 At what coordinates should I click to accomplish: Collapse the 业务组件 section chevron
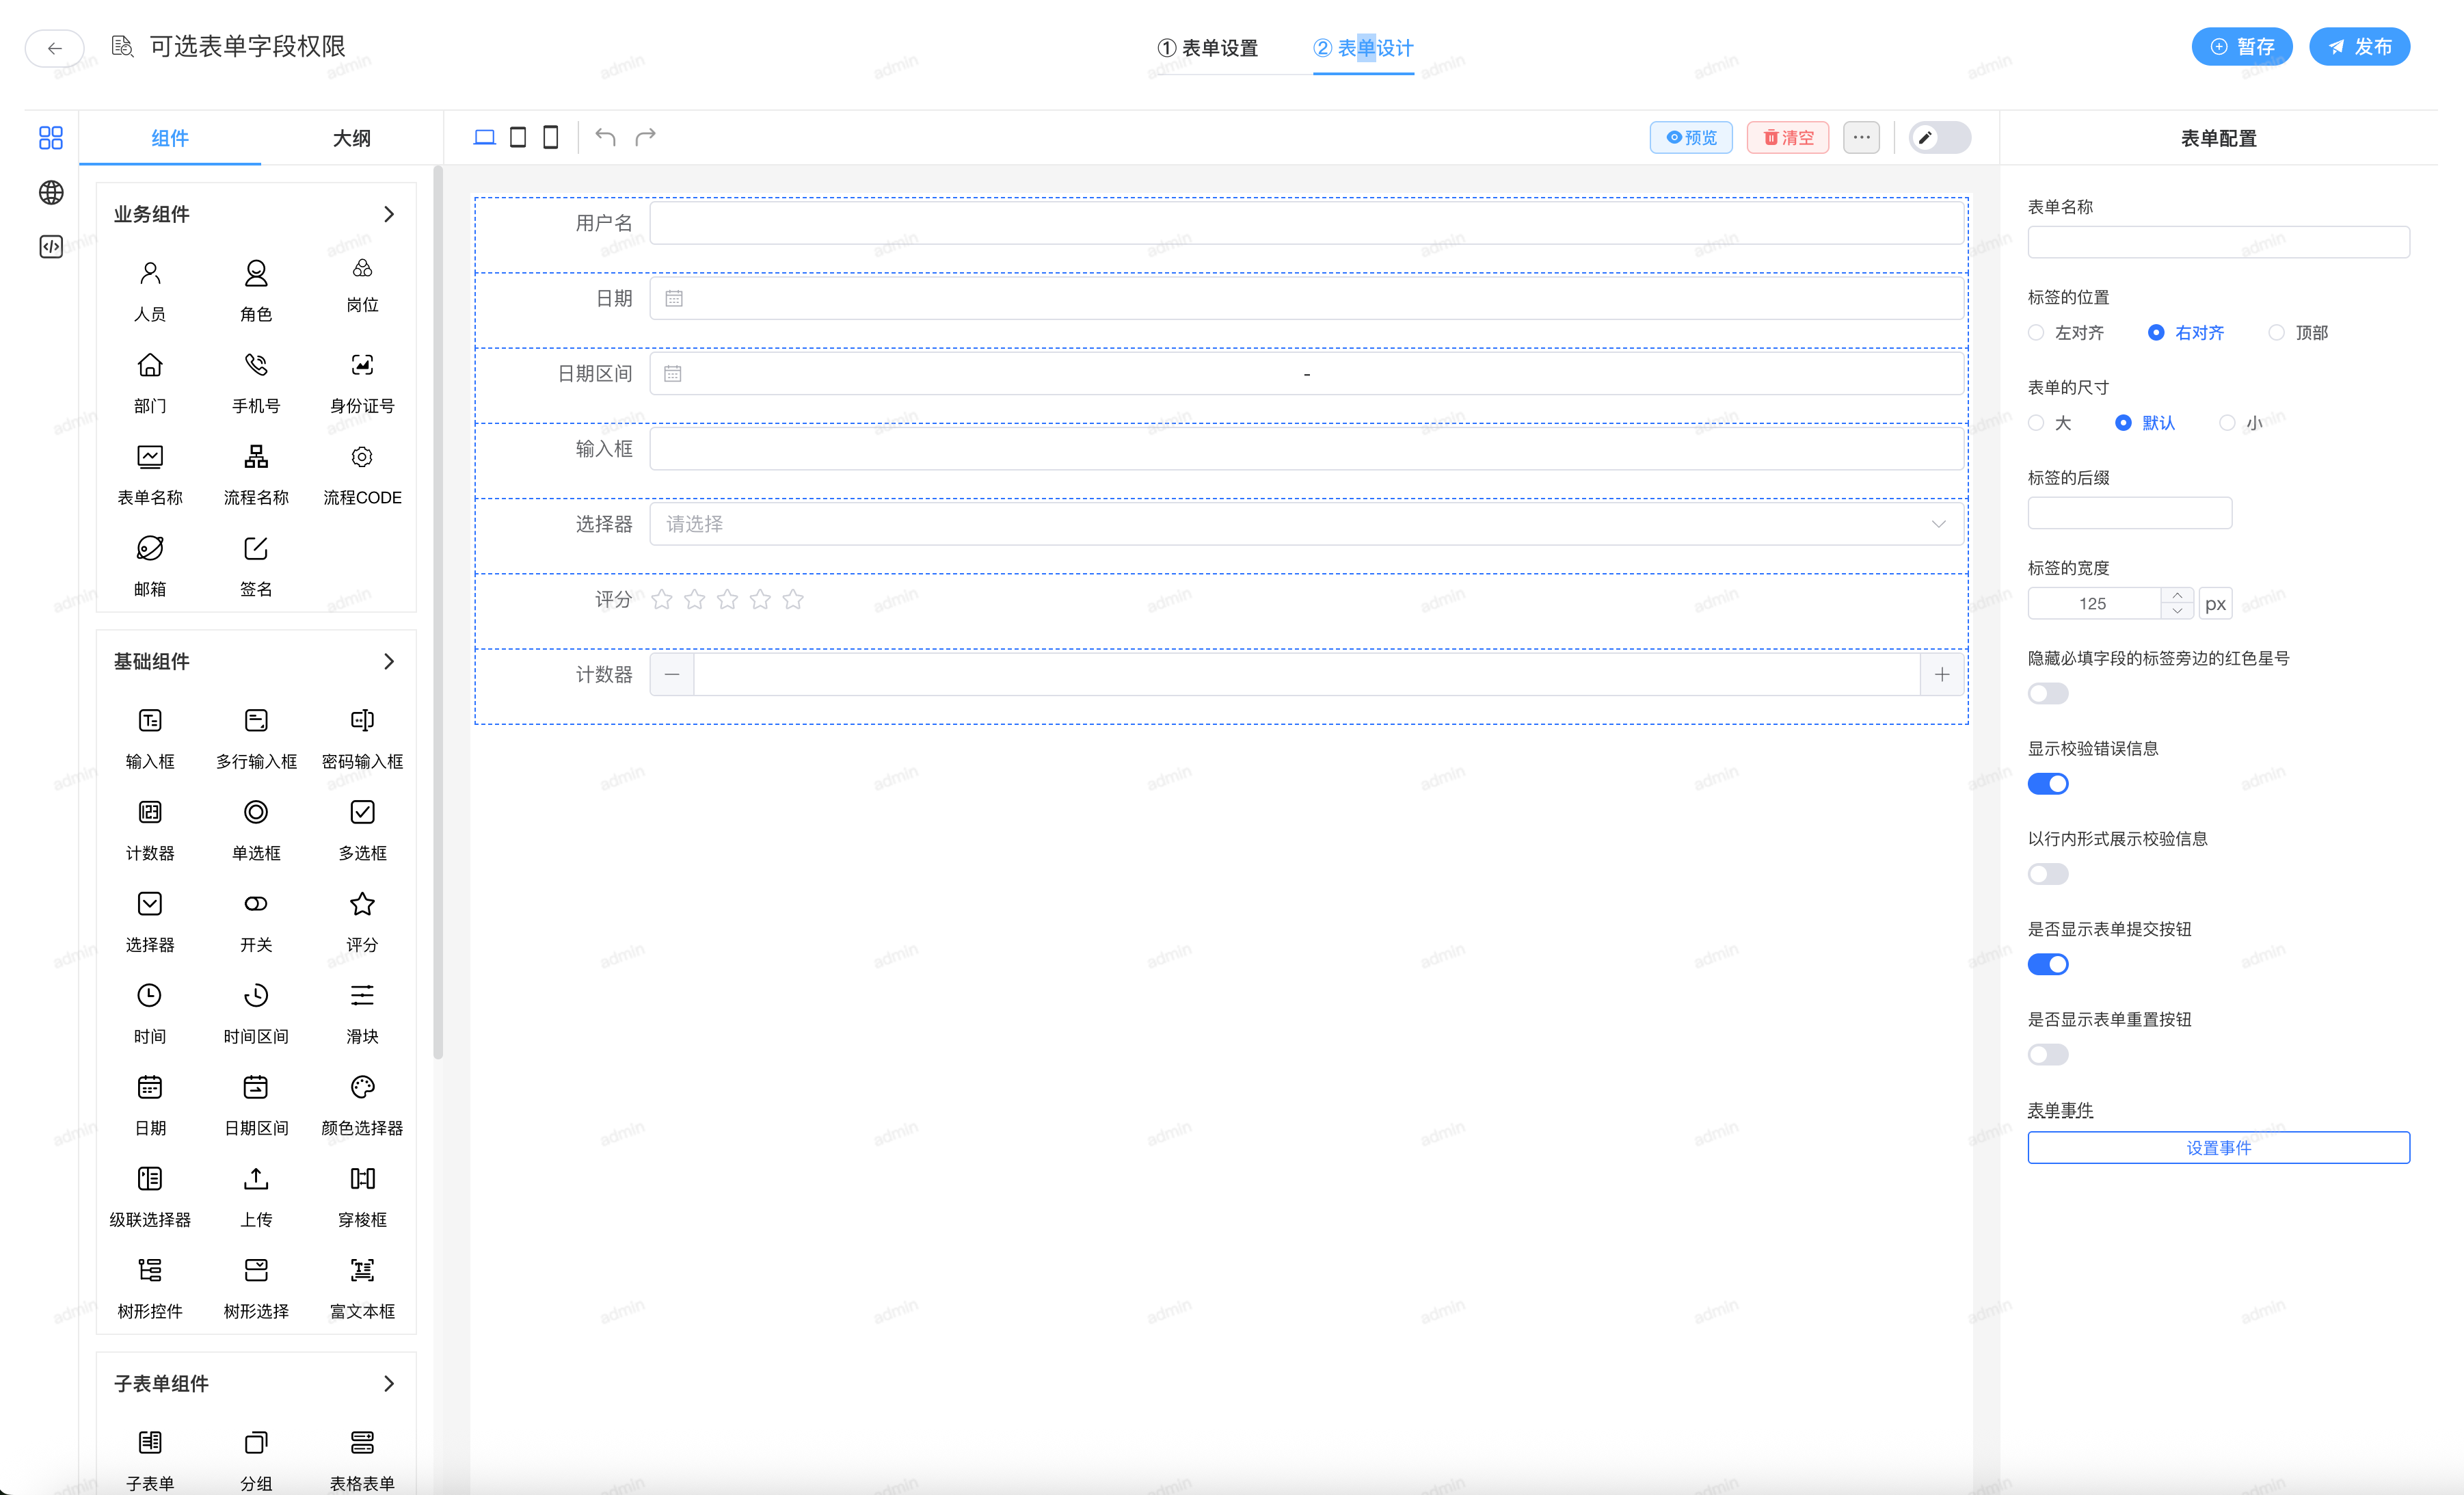[389, 214]
